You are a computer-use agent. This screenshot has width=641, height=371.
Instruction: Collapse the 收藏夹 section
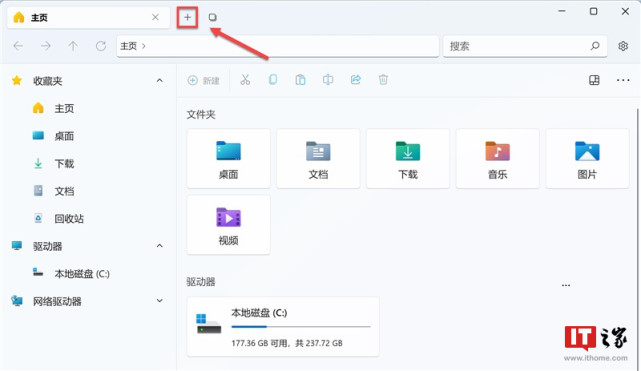159,81
